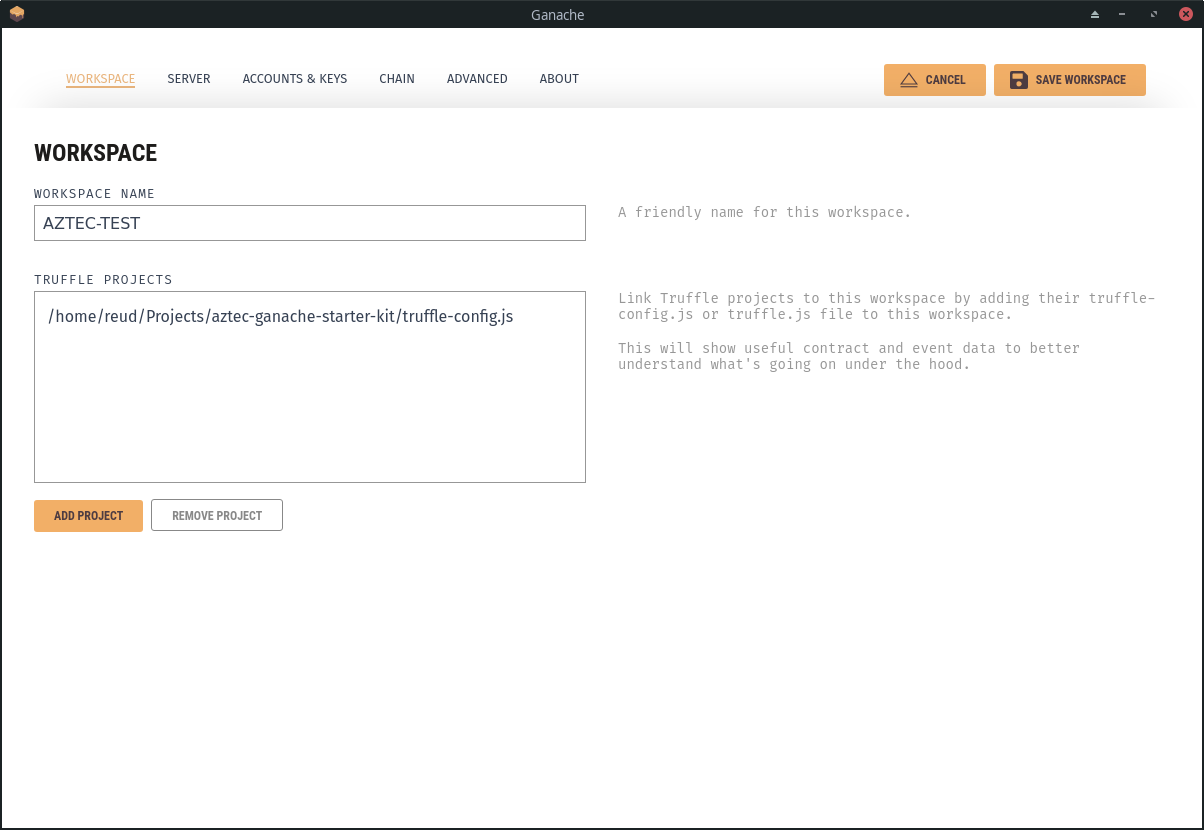Click the WORKSPACE heading
This screenshot has height=830, width=1204.
coord(96,153)
